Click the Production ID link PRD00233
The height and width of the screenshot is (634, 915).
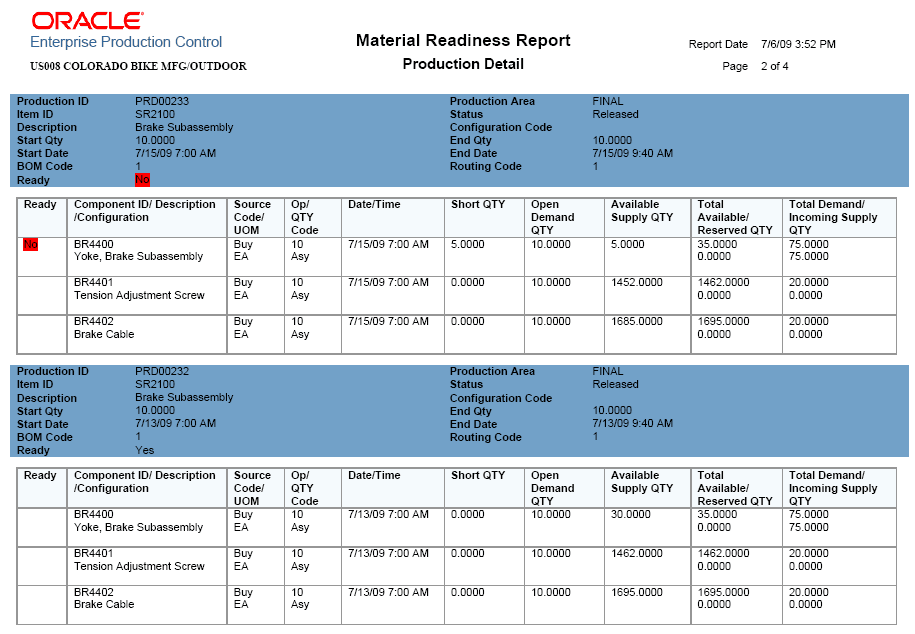(x=164, y=101)
